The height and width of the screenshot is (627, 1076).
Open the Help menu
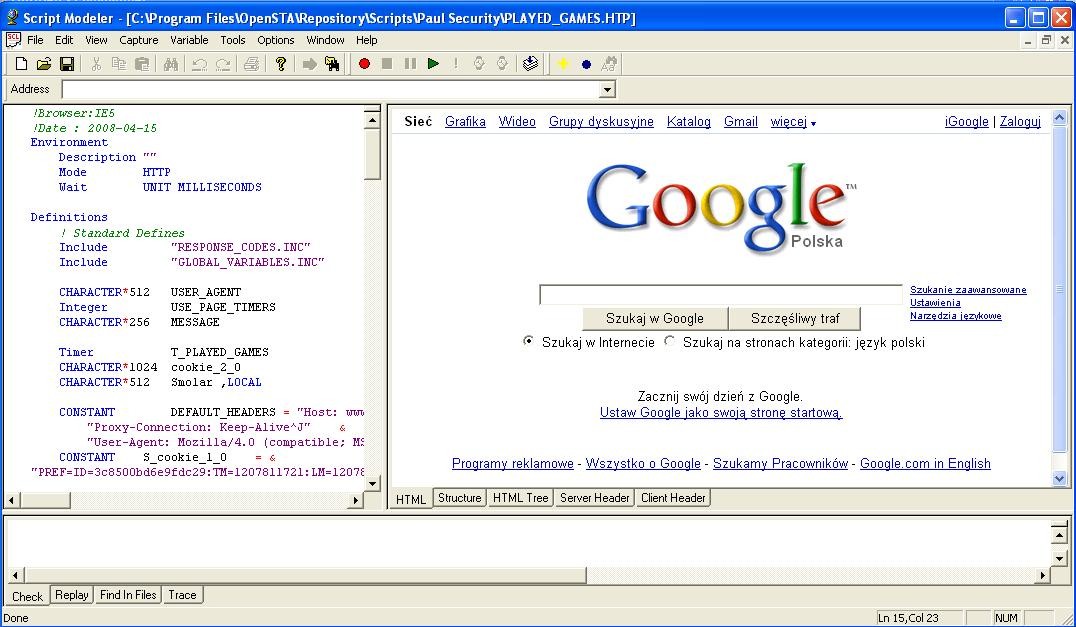pos(366,40)
